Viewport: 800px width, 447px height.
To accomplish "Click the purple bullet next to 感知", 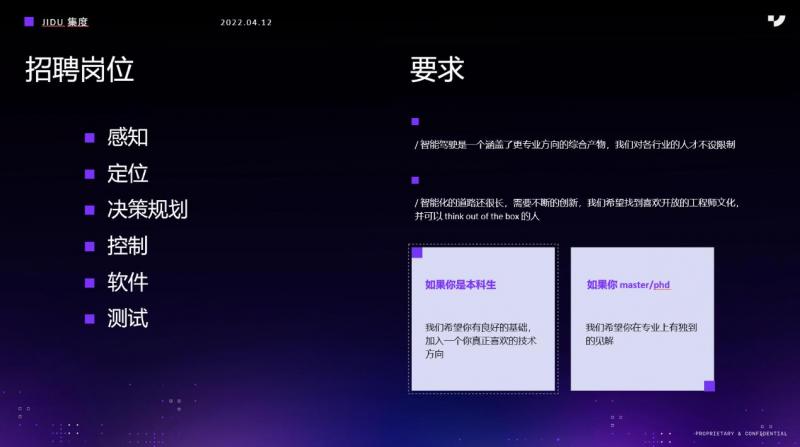I will [90, 138].
